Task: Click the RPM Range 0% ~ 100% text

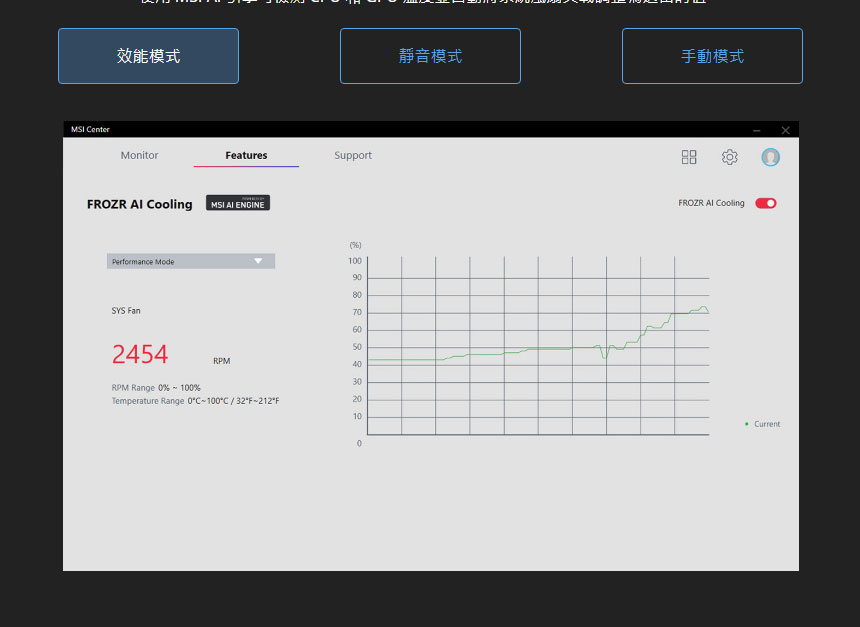Action: (x=156, y=388)
